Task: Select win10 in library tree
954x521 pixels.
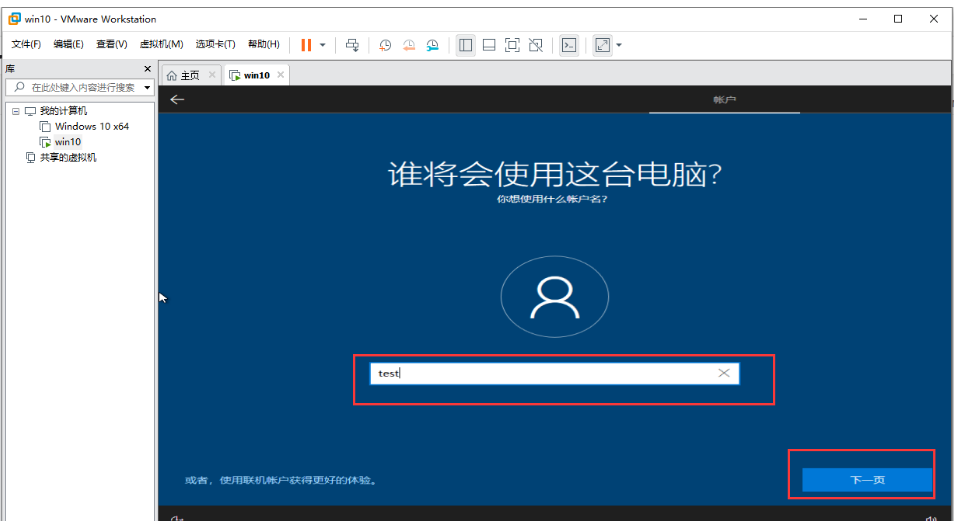Action: click(68, 142)
